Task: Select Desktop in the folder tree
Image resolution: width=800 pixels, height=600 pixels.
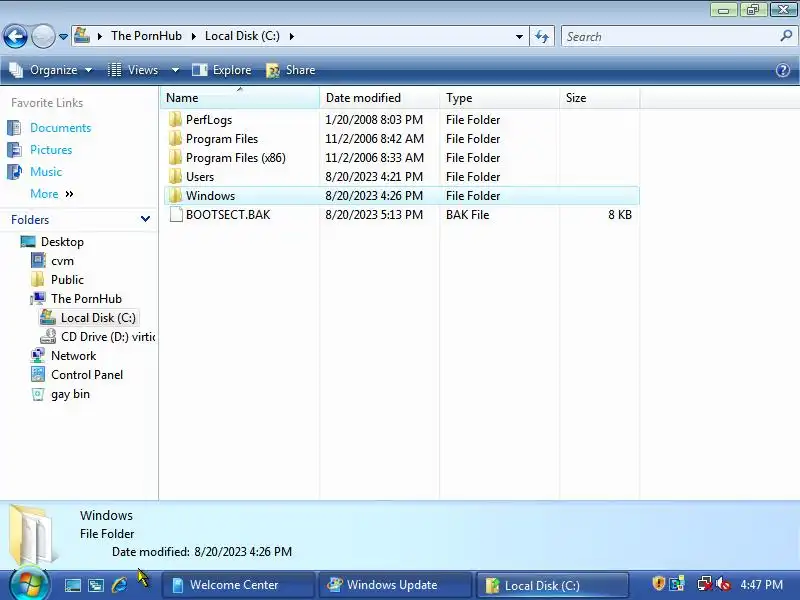Action: click(62, 242)
